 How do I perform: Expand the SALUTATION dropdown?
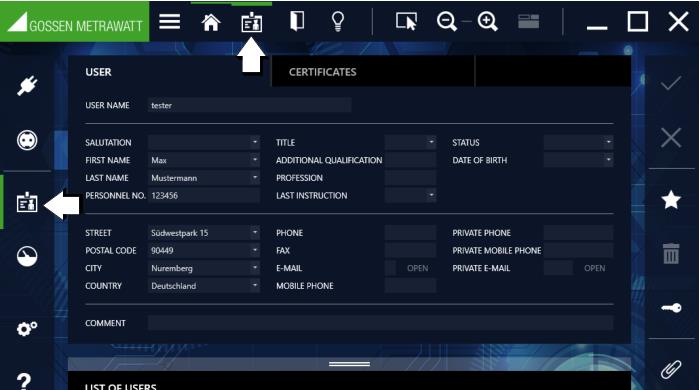255,142
